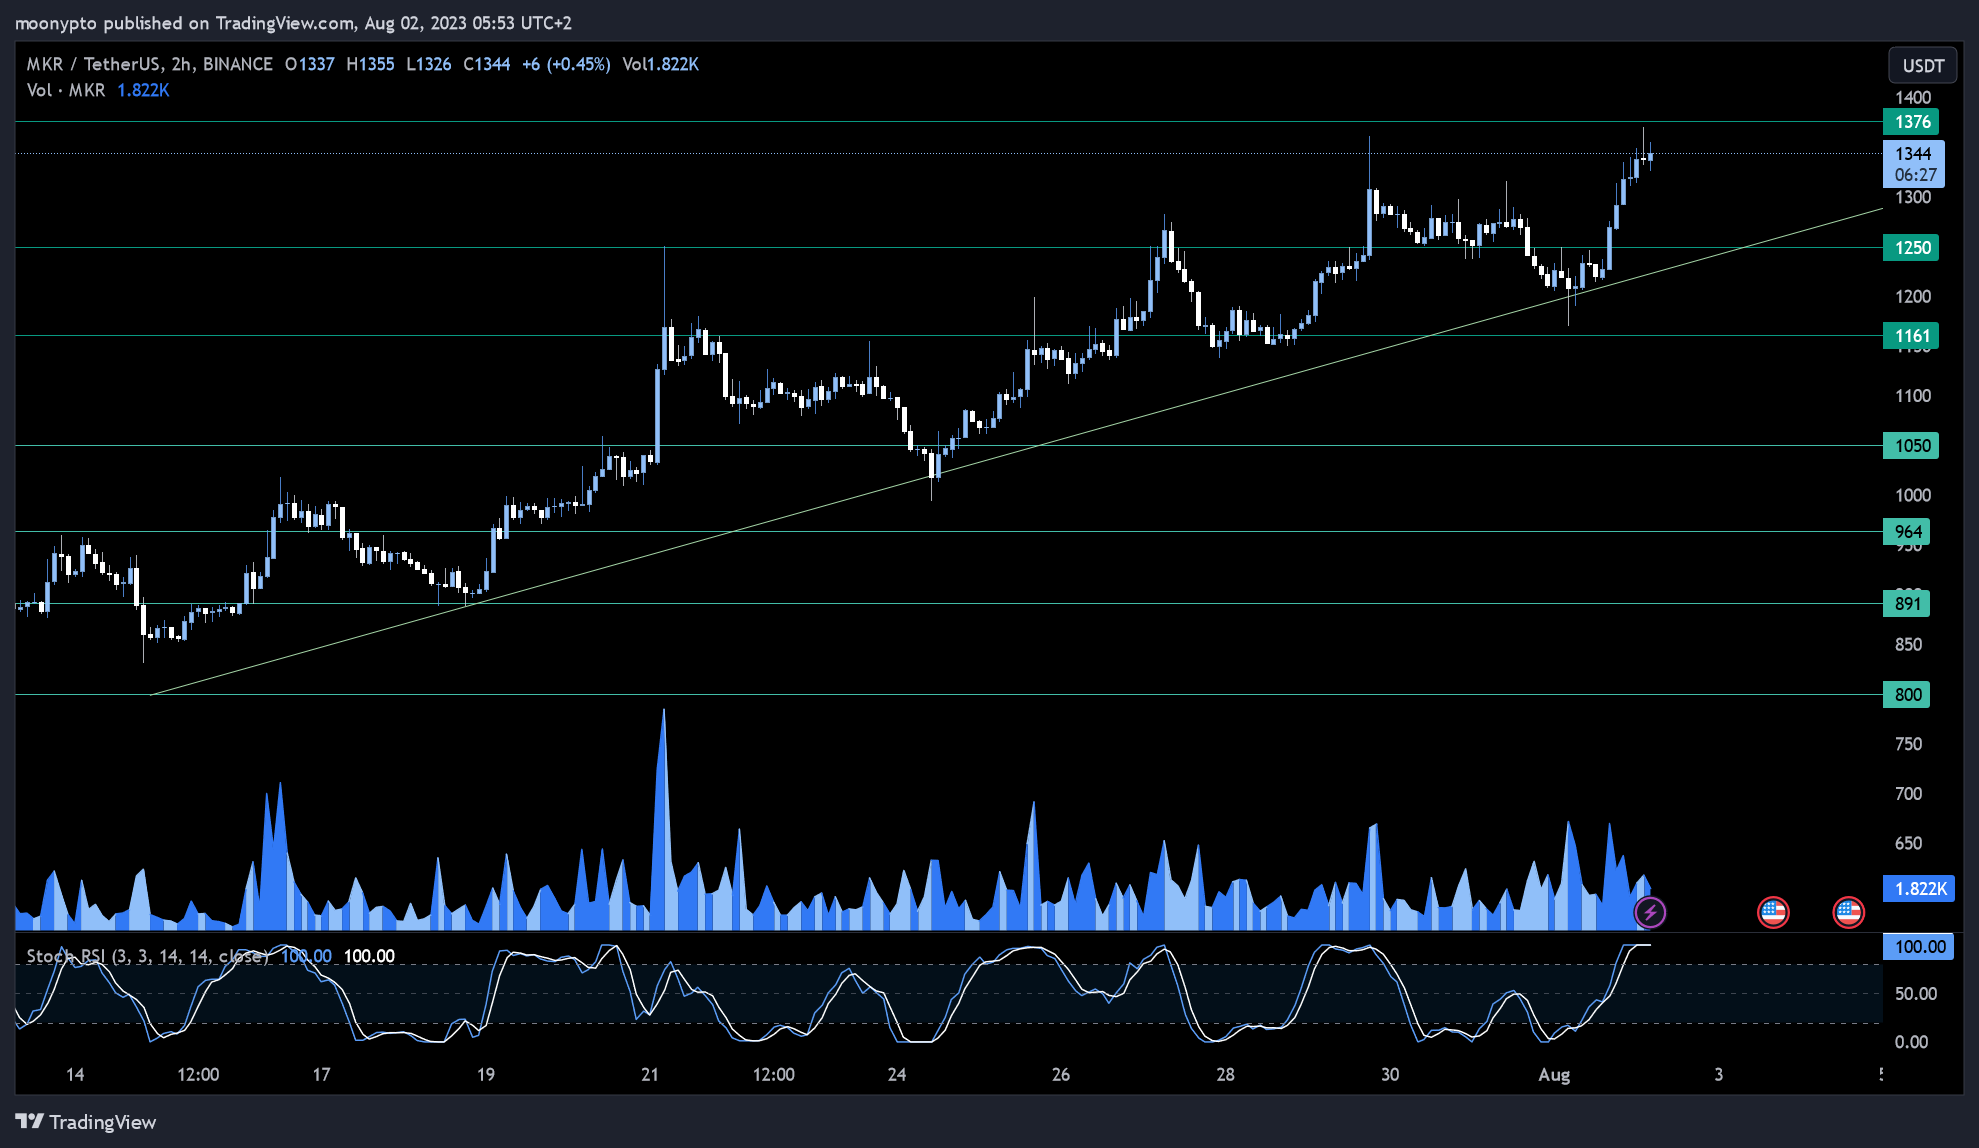The image size is (1979, 1148).
Task: Click the 17 date label on time axis
Action: click(321, 1075)
